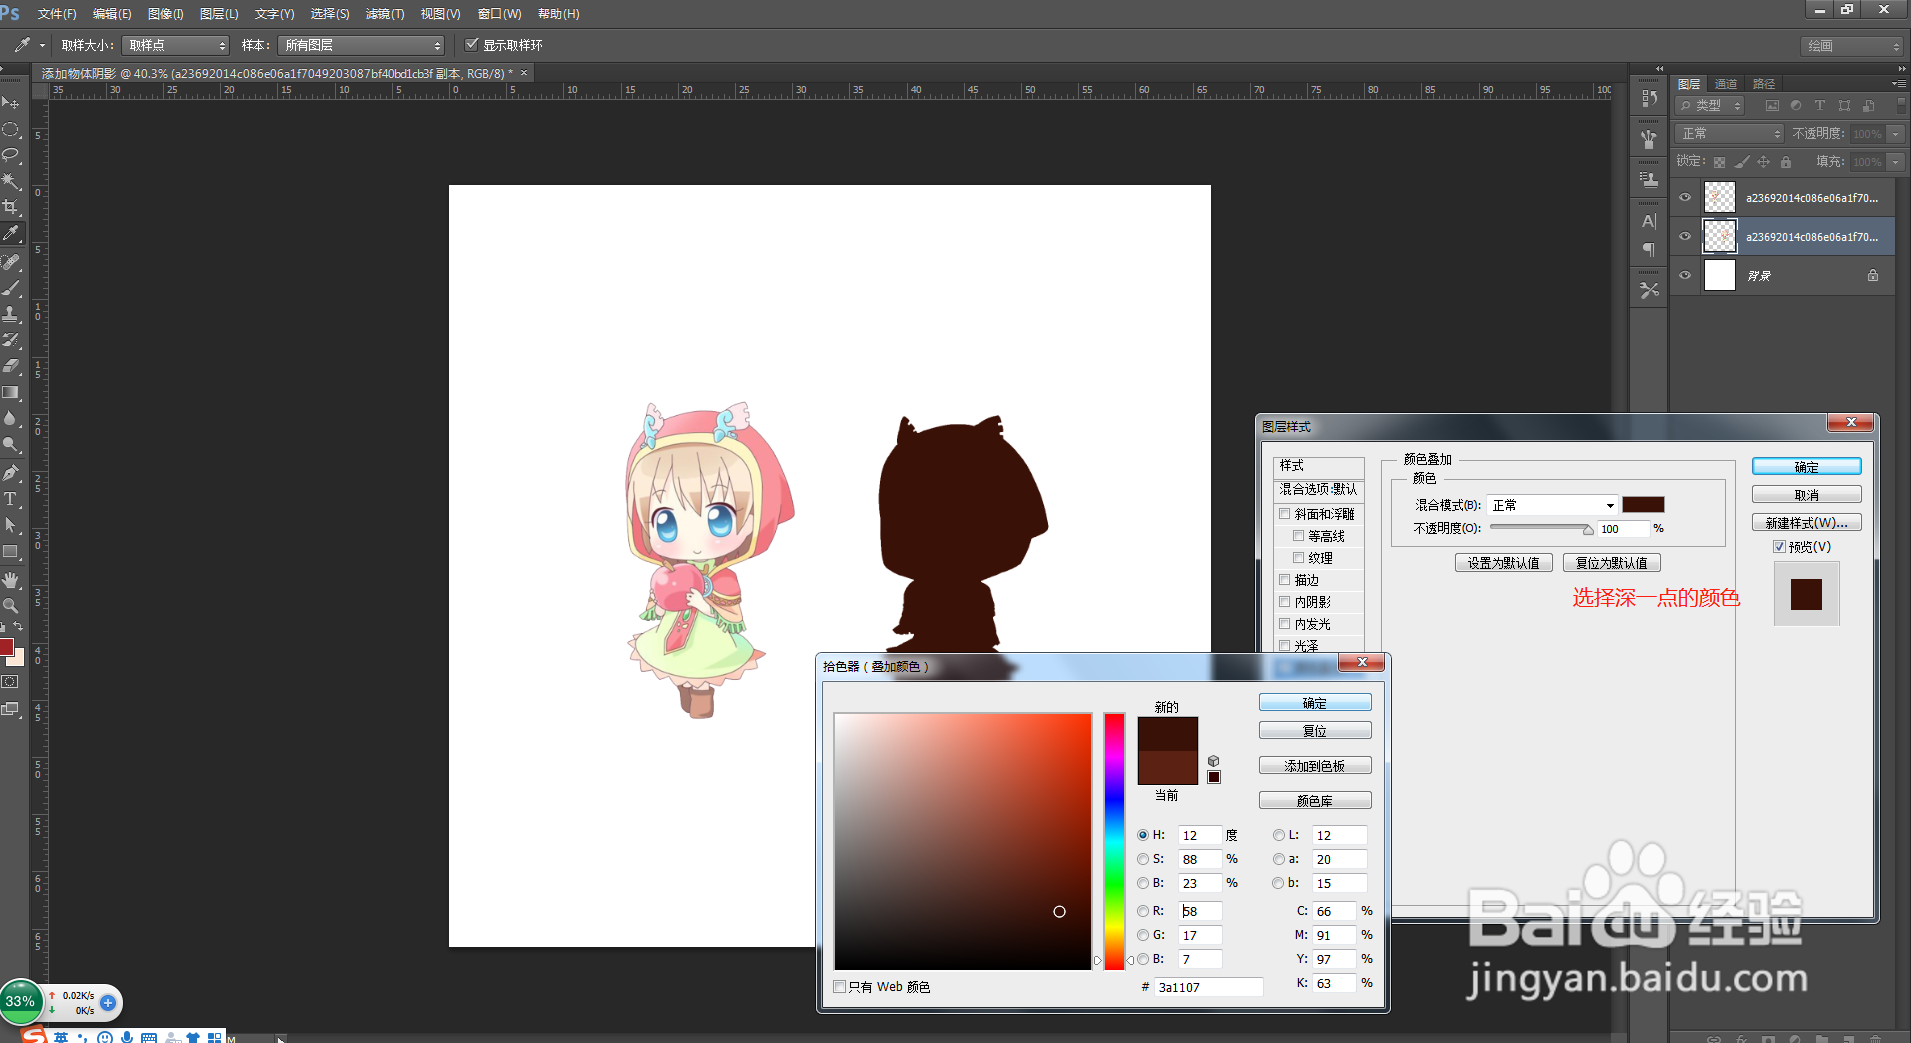
Task: Select the Dodge tool
Action: [11, 444]
